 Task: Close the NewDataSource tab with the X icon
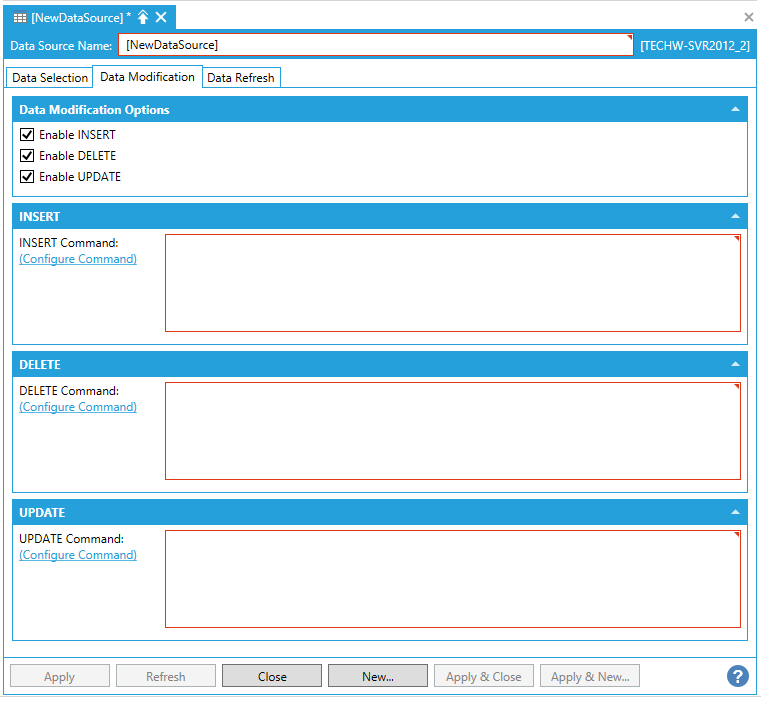(x=161, y=17)
